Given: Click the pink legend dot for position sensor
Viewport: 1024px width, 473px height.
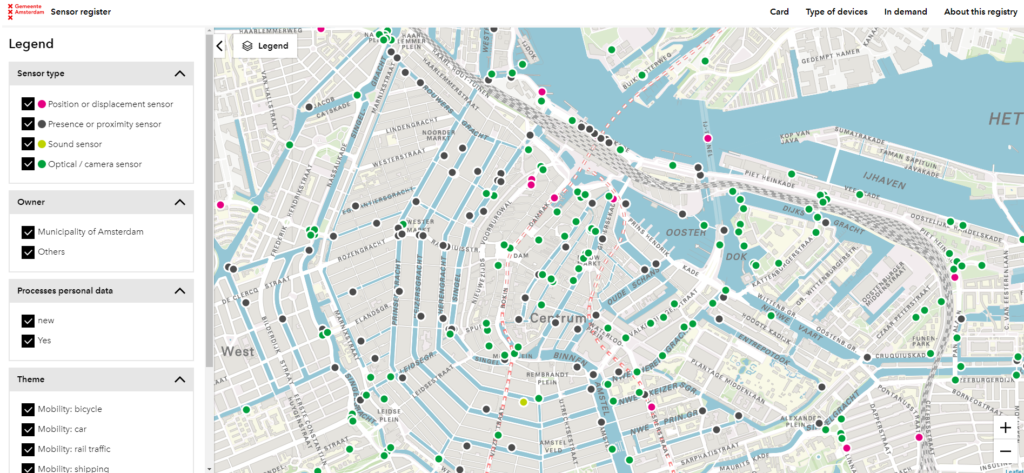Looking at the screenshot, I should coord(42,104).
